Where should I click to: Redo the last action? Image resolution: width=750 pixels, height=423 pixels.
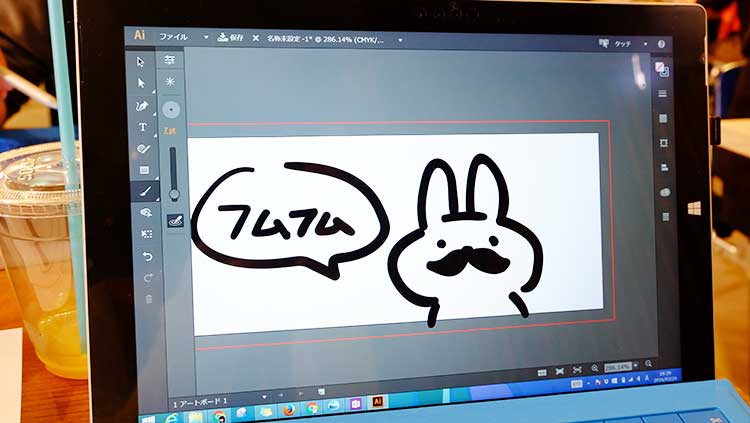[x=148, y=278]
